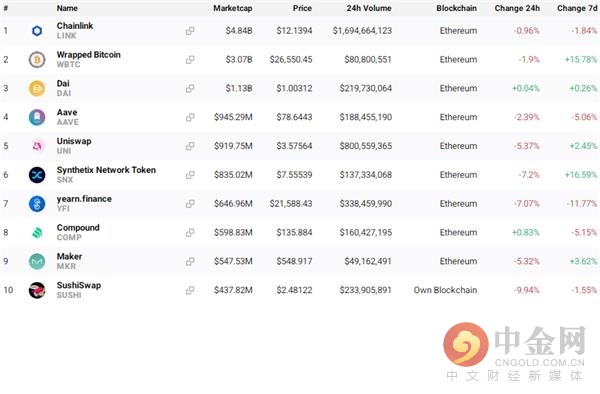Click the blue yearn.finance logo icon
Viewport: 600px width, 394px height.
coord(37,204)
